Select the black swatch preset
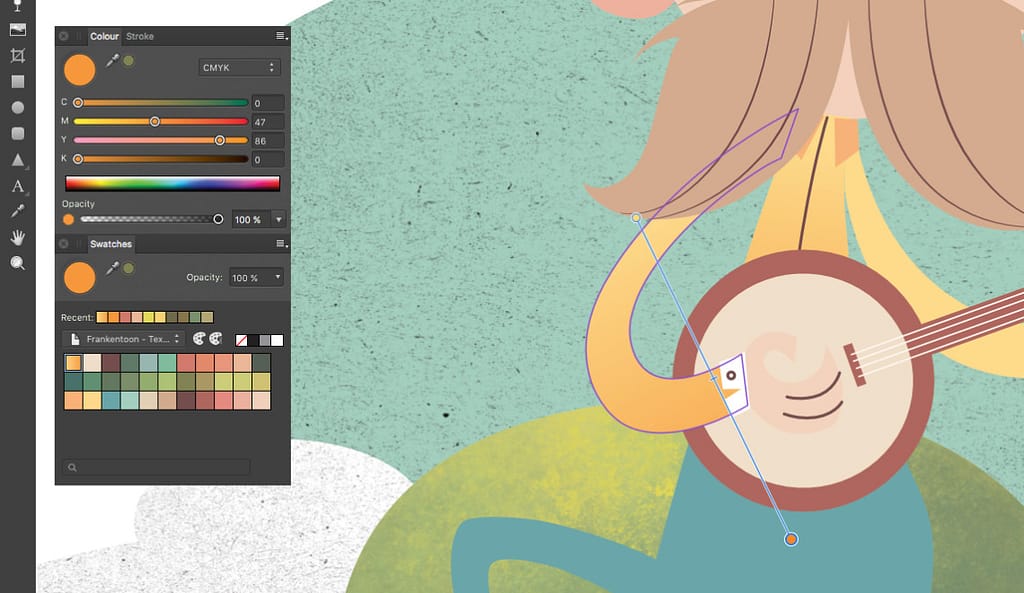Image resolution: width=1024 pixels, height=593 pixels. 253,340
